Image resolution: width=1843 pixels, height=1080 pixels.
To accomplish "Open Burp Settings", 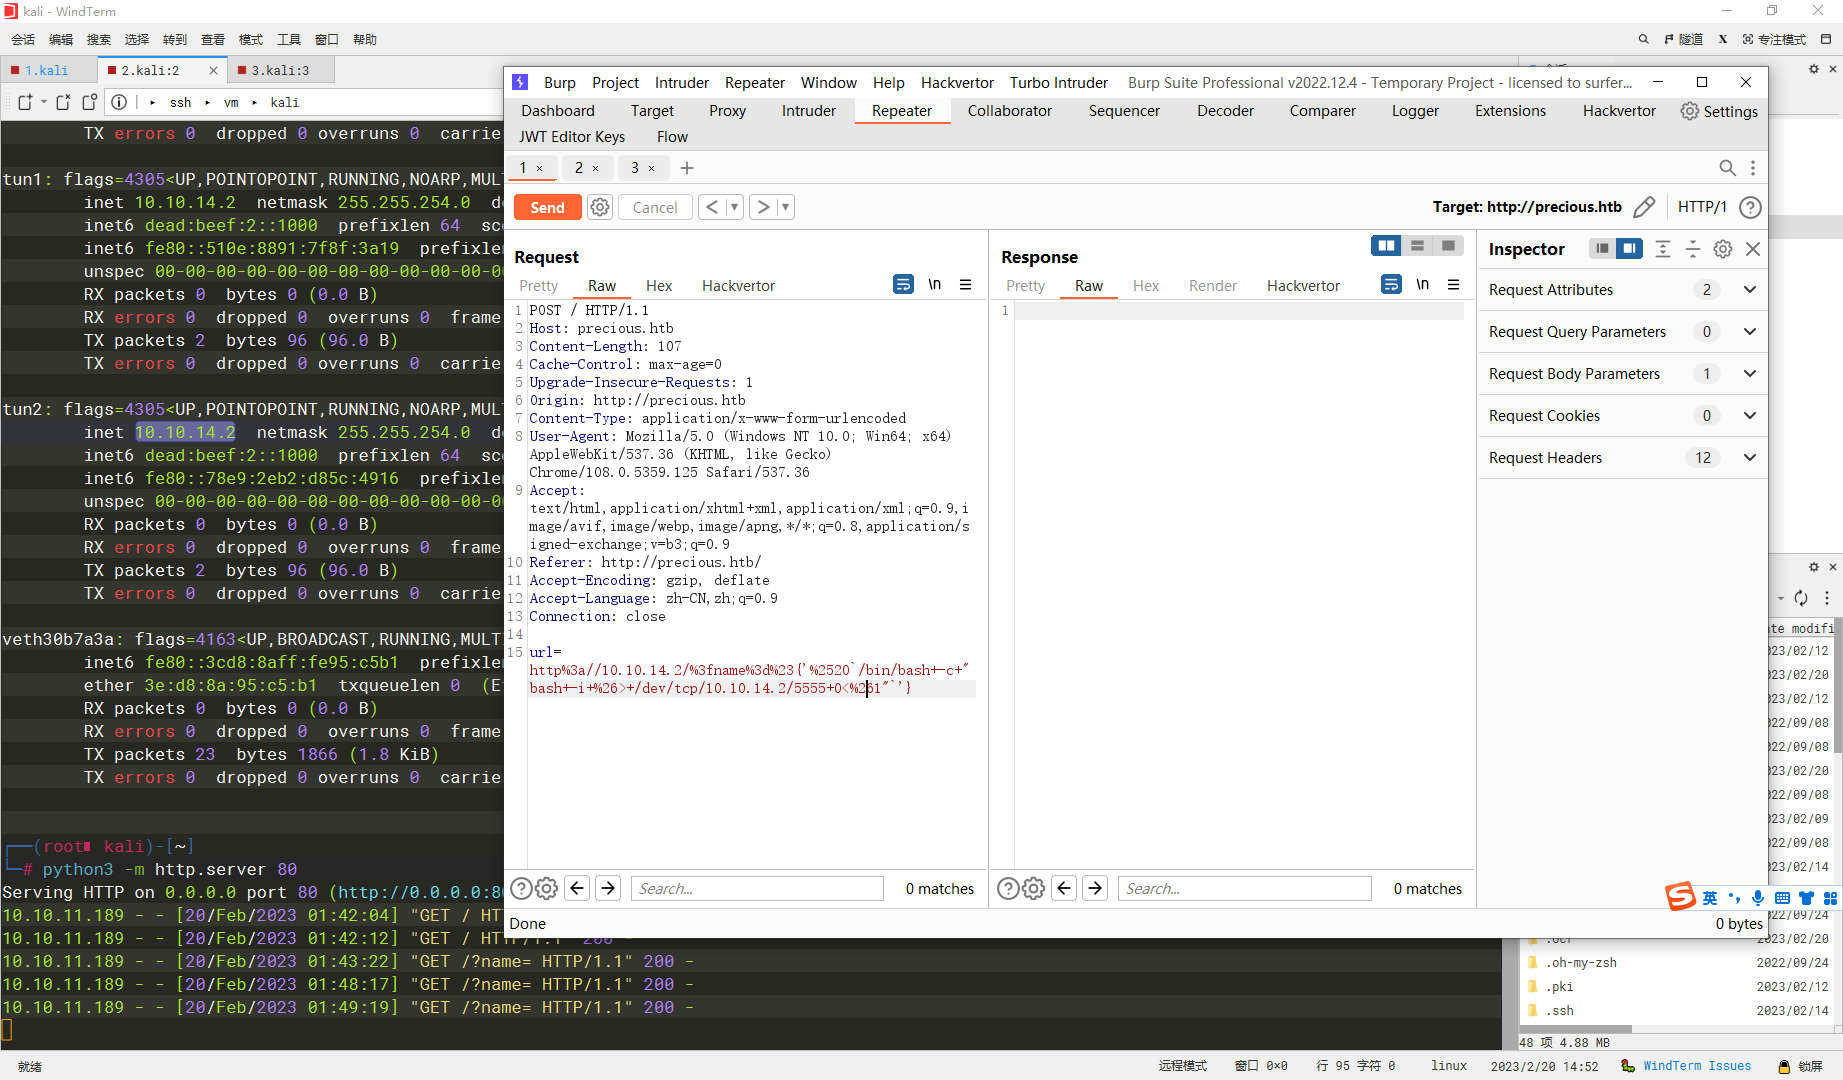I will tap(1719, 111).
